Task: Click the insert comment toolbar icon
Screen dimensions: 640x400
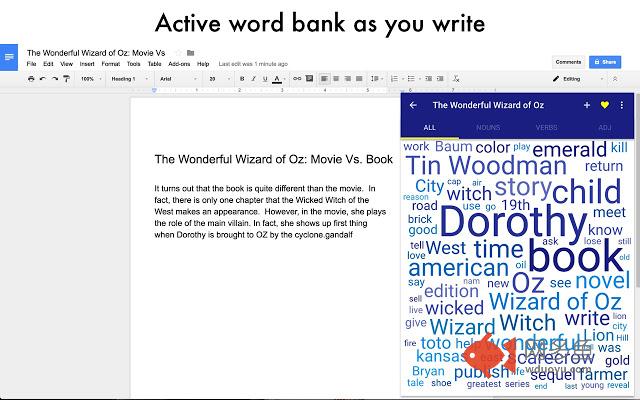Action: pyautogui.click(x=309, y=78)
